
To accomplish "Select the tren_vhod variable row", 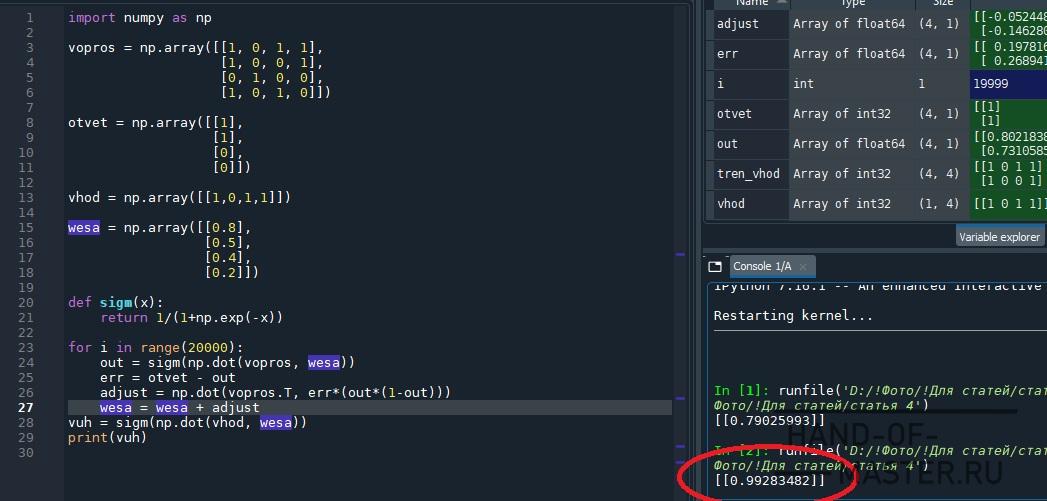I will 748,174.
